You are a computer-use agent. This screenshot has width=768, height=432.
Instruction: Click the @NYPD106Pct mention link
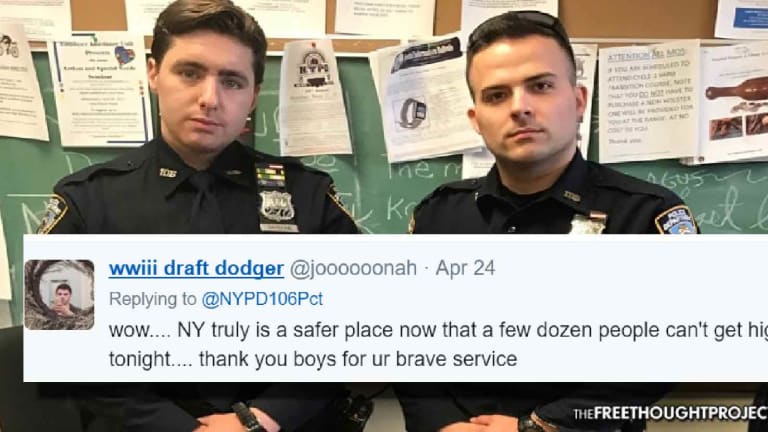(262, 299)
